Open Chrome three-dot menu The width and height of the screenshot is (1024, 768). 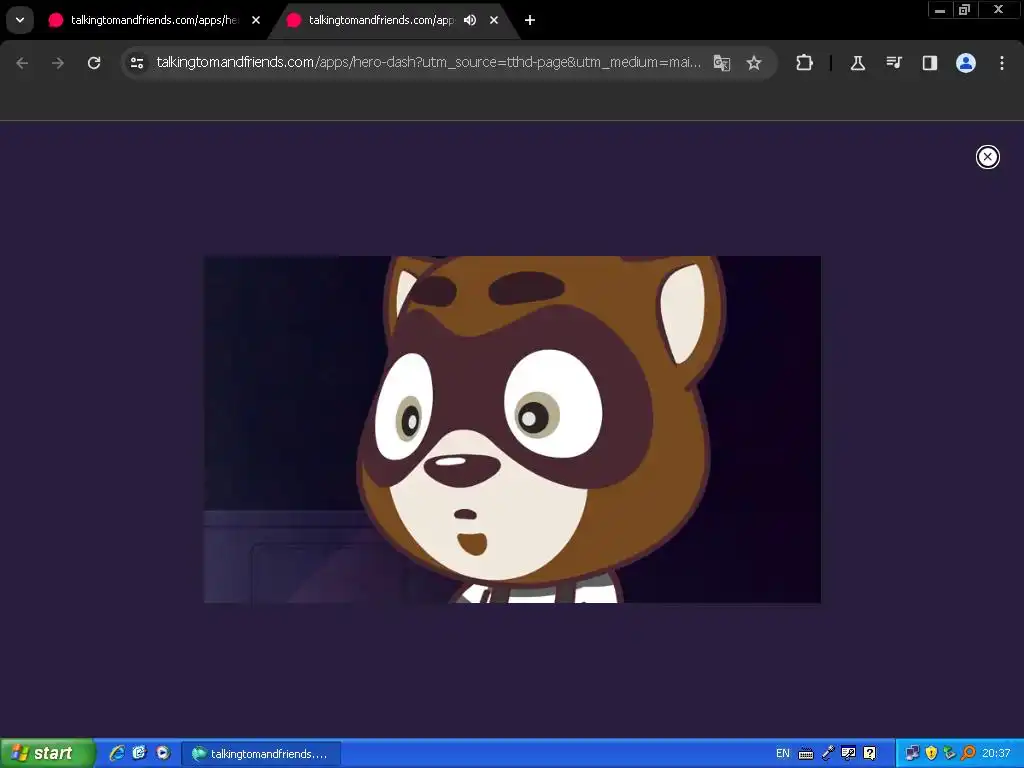[x=1002, y=63]
